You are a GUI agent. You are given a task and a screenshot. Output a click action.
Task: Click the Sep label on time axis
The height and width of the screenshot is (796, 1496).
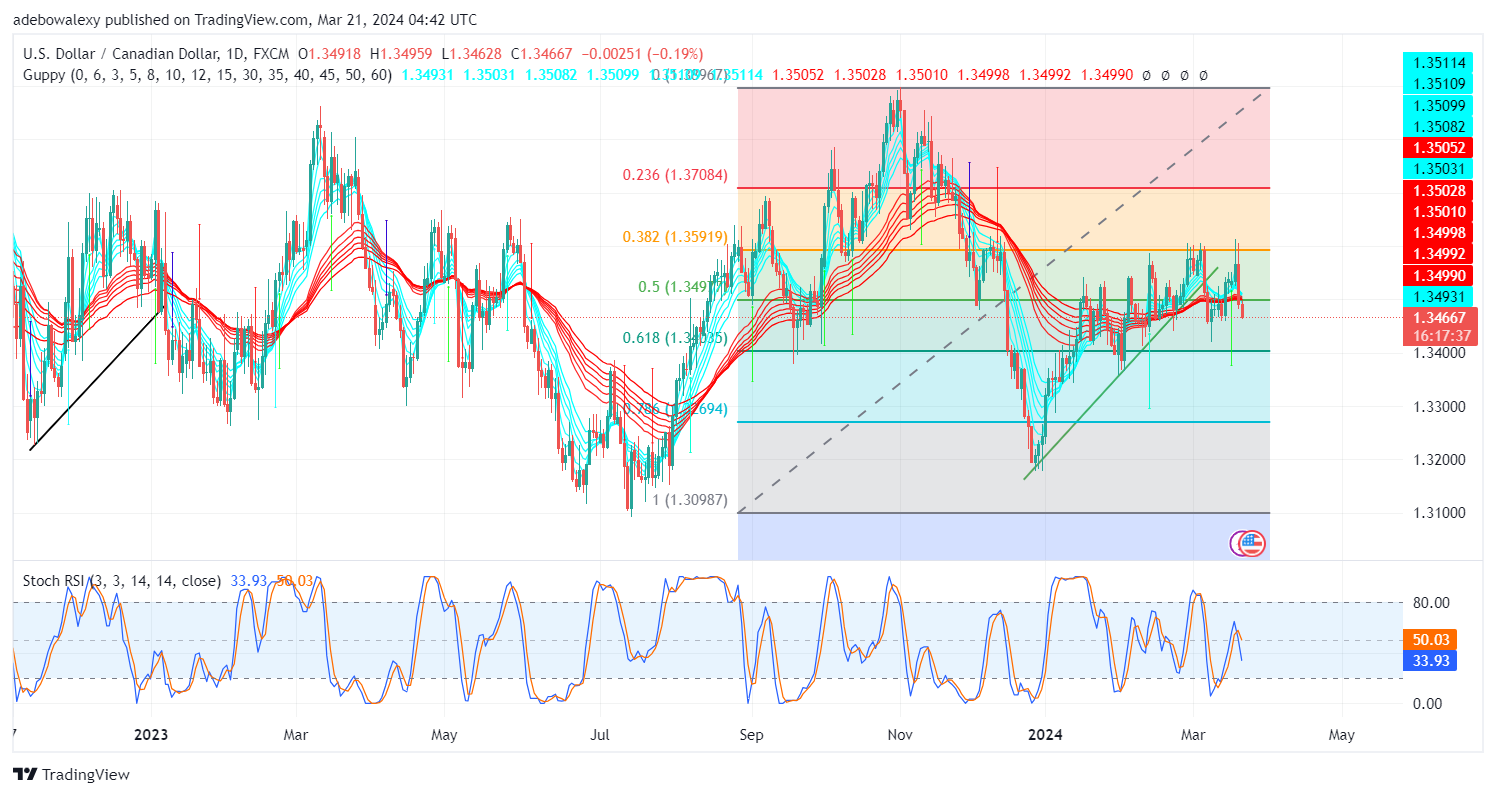pyautogui.click(x=751, y=735)
